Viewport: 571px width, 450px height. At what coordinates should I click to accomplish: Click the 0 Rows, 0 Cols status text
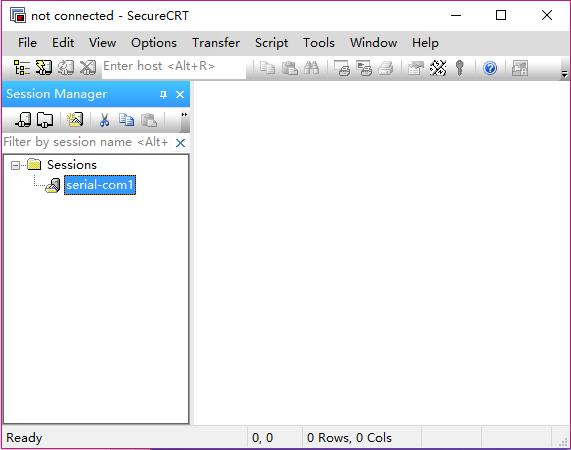349,438
